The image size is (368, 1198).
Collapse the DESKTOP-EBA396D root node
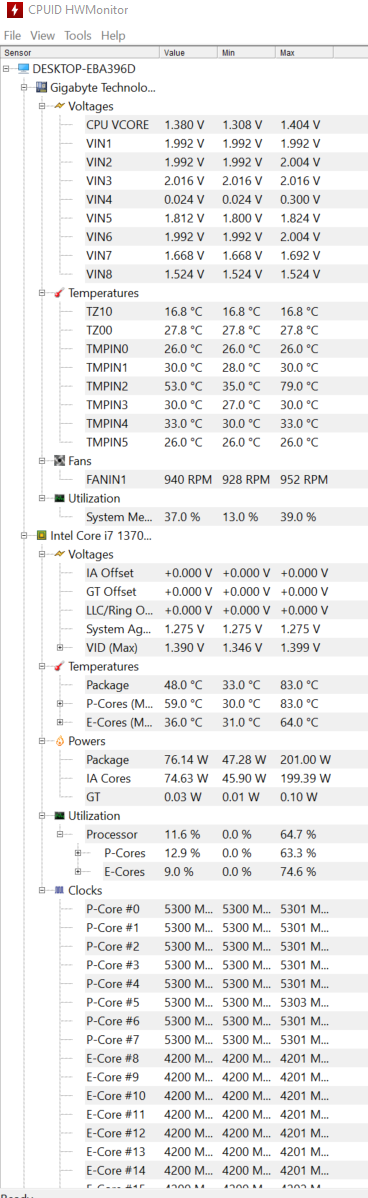pyautogui.click(x=6, y=69)
